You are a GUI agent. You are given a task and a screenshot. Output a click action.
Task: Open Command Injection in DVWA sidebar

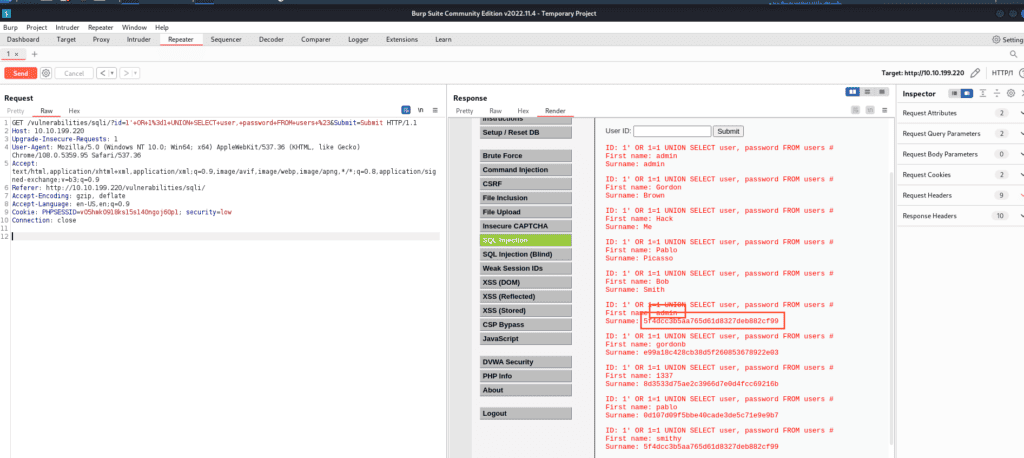coord(526,170)
